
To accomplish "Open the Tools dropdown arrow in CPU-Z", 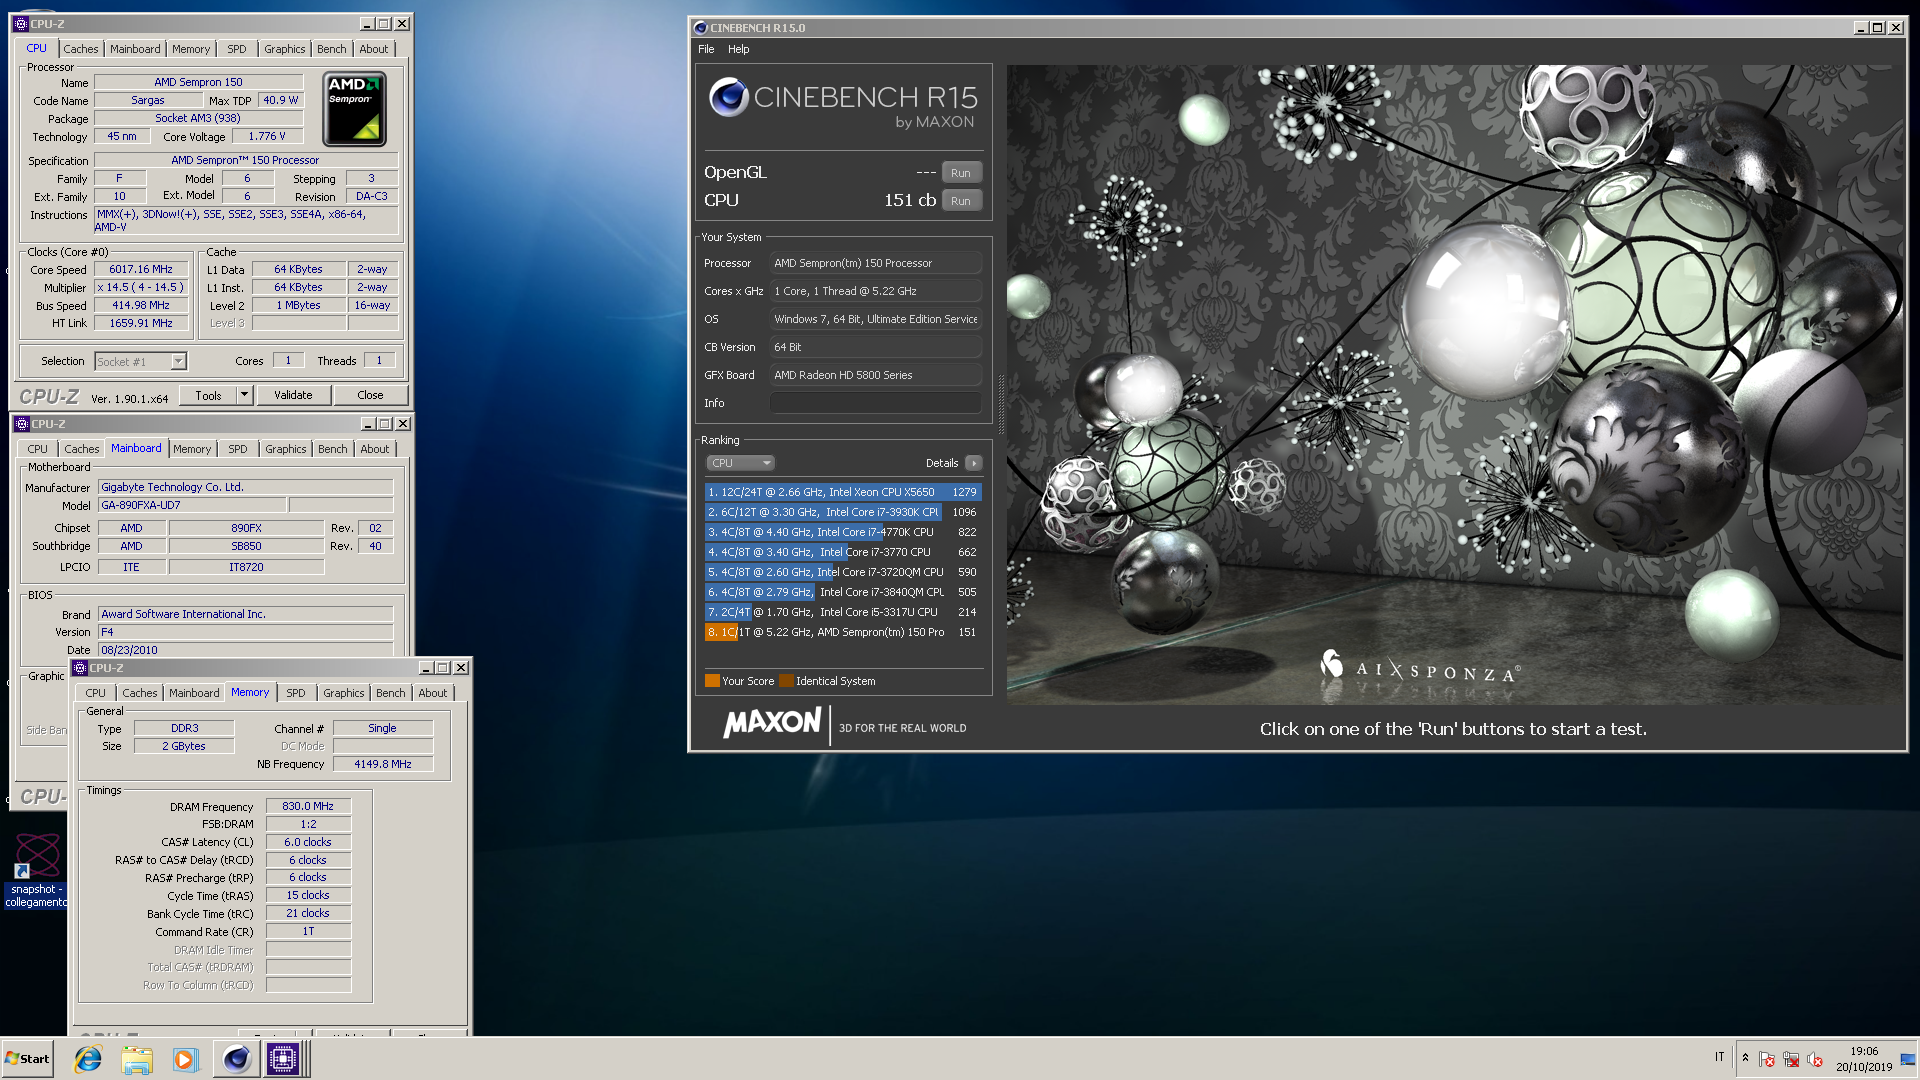I will [x=244, y=395].
